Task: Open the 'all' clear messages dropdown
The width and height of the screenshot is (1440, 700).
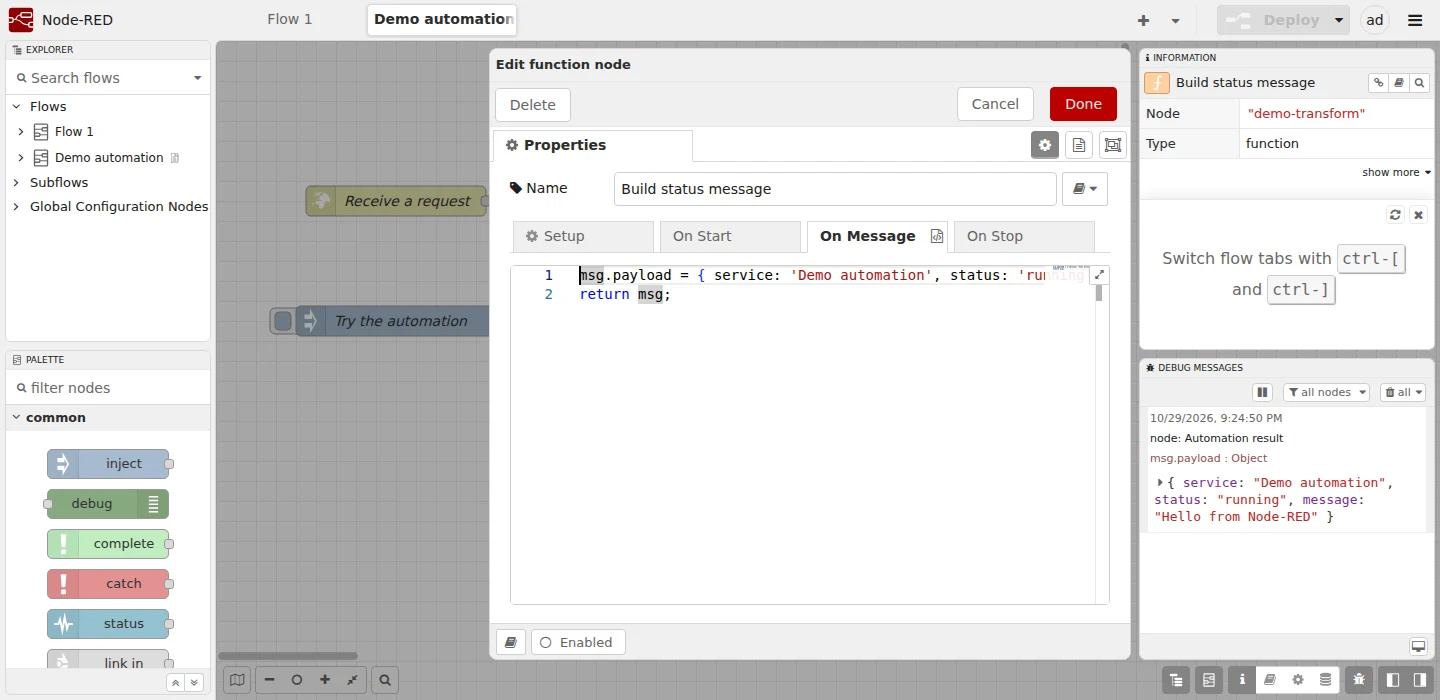Action: 1402,393
